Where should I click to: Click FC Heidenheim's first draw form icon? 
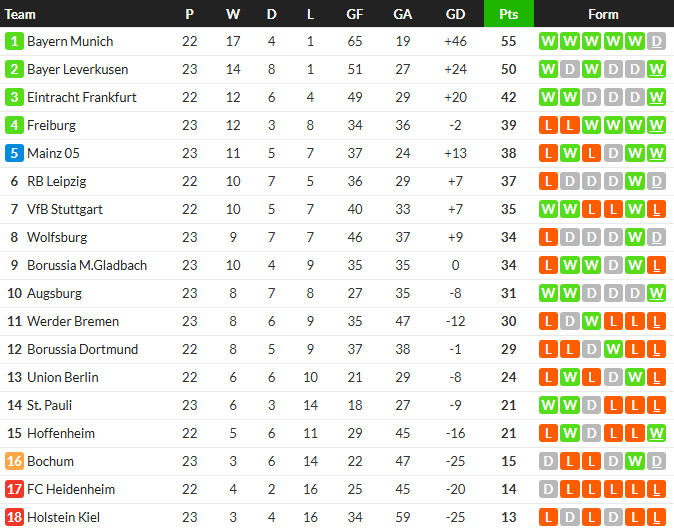(547, 490)
